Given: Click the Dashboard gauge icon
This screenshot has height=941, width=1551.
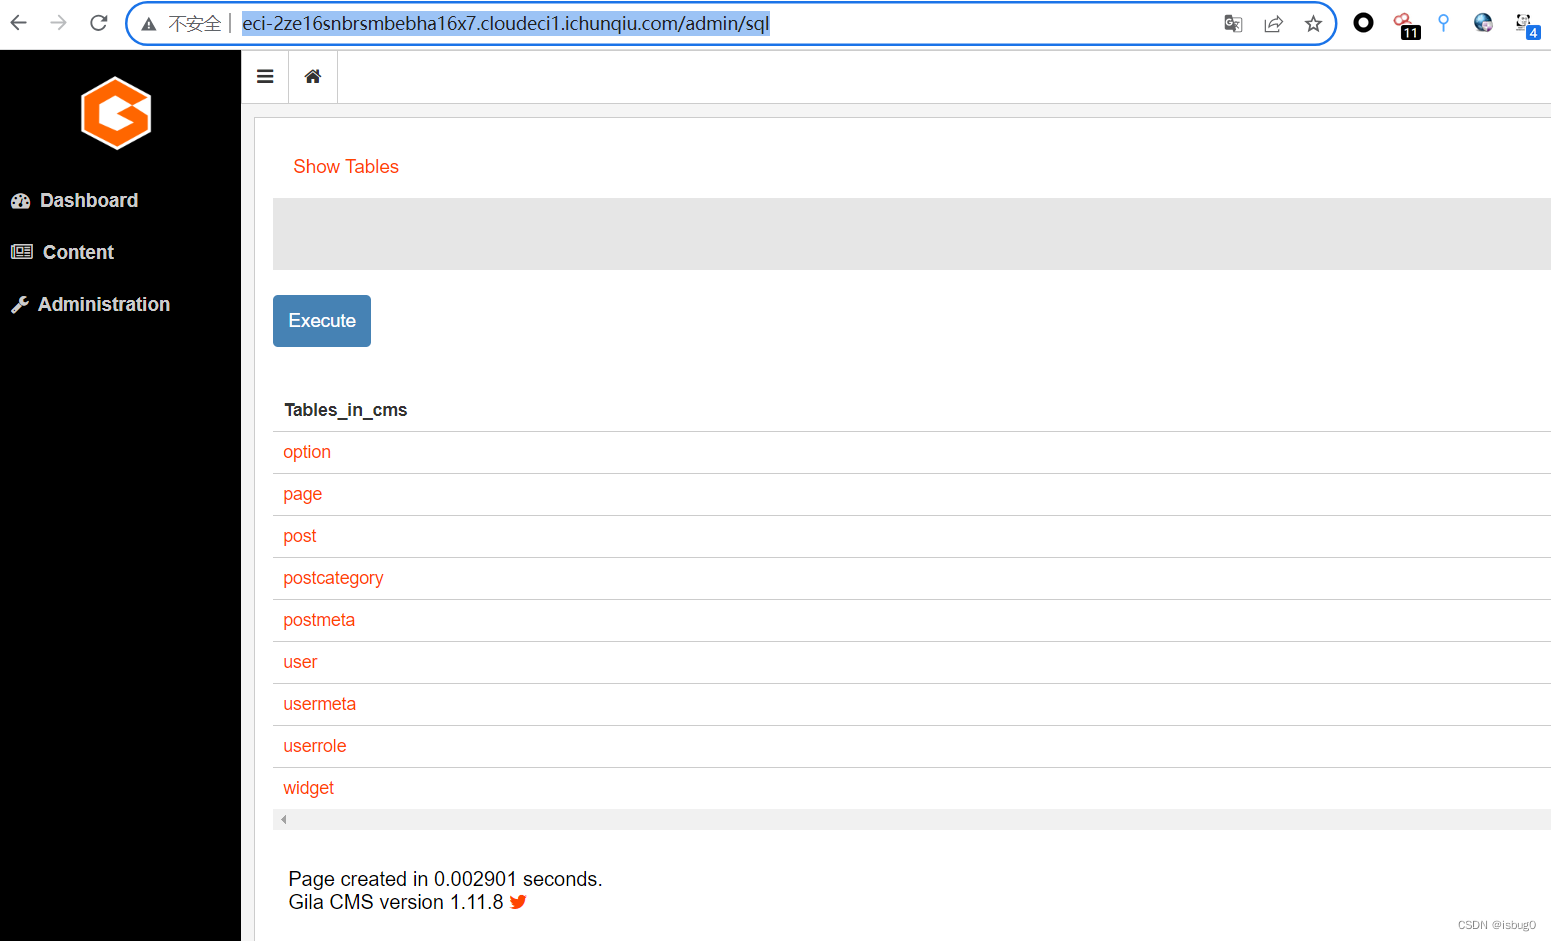Looking at the screenshot, I should click(x=21, y=201).
